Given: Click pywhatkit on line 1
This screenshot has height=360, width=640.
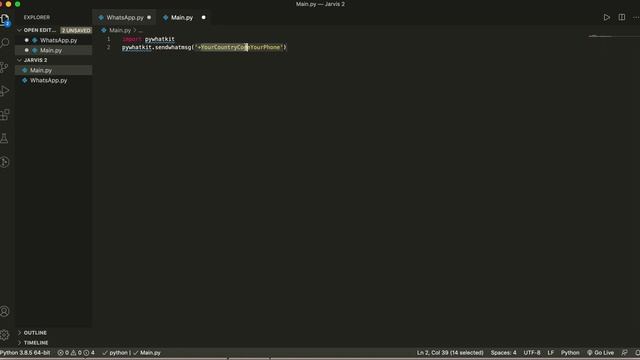Looking at the screenshot, I should tap(160, 39).
